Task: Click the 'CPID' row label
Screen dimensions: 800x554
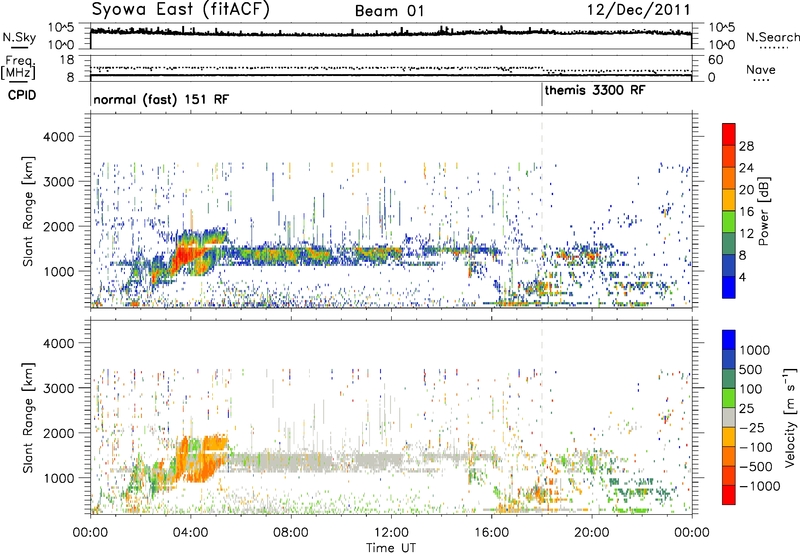Action: [x=22, y=95]
